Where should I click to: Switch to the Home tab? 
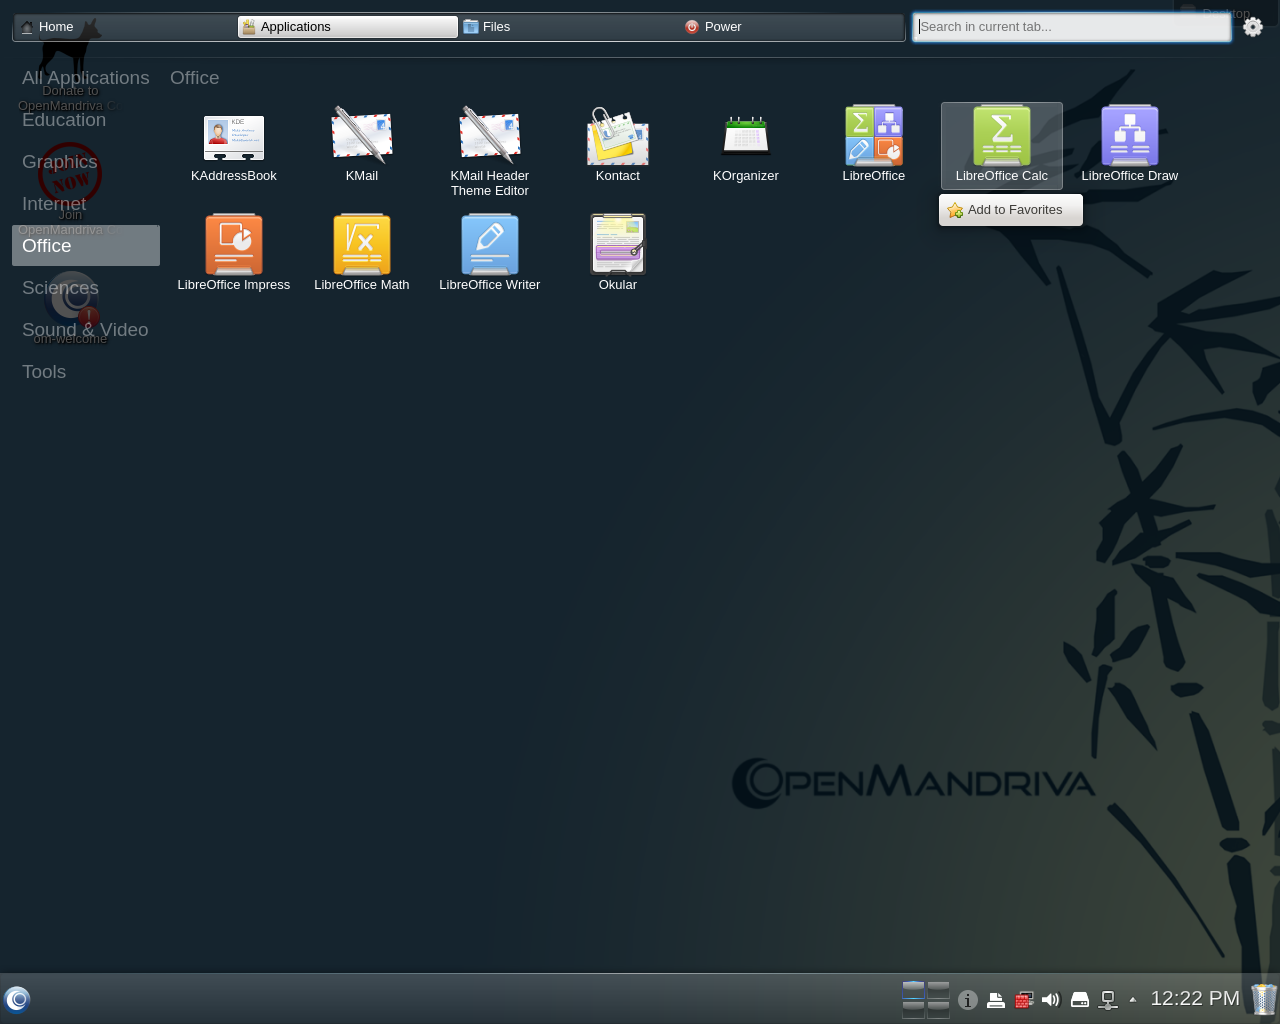(x=124, y=27)
